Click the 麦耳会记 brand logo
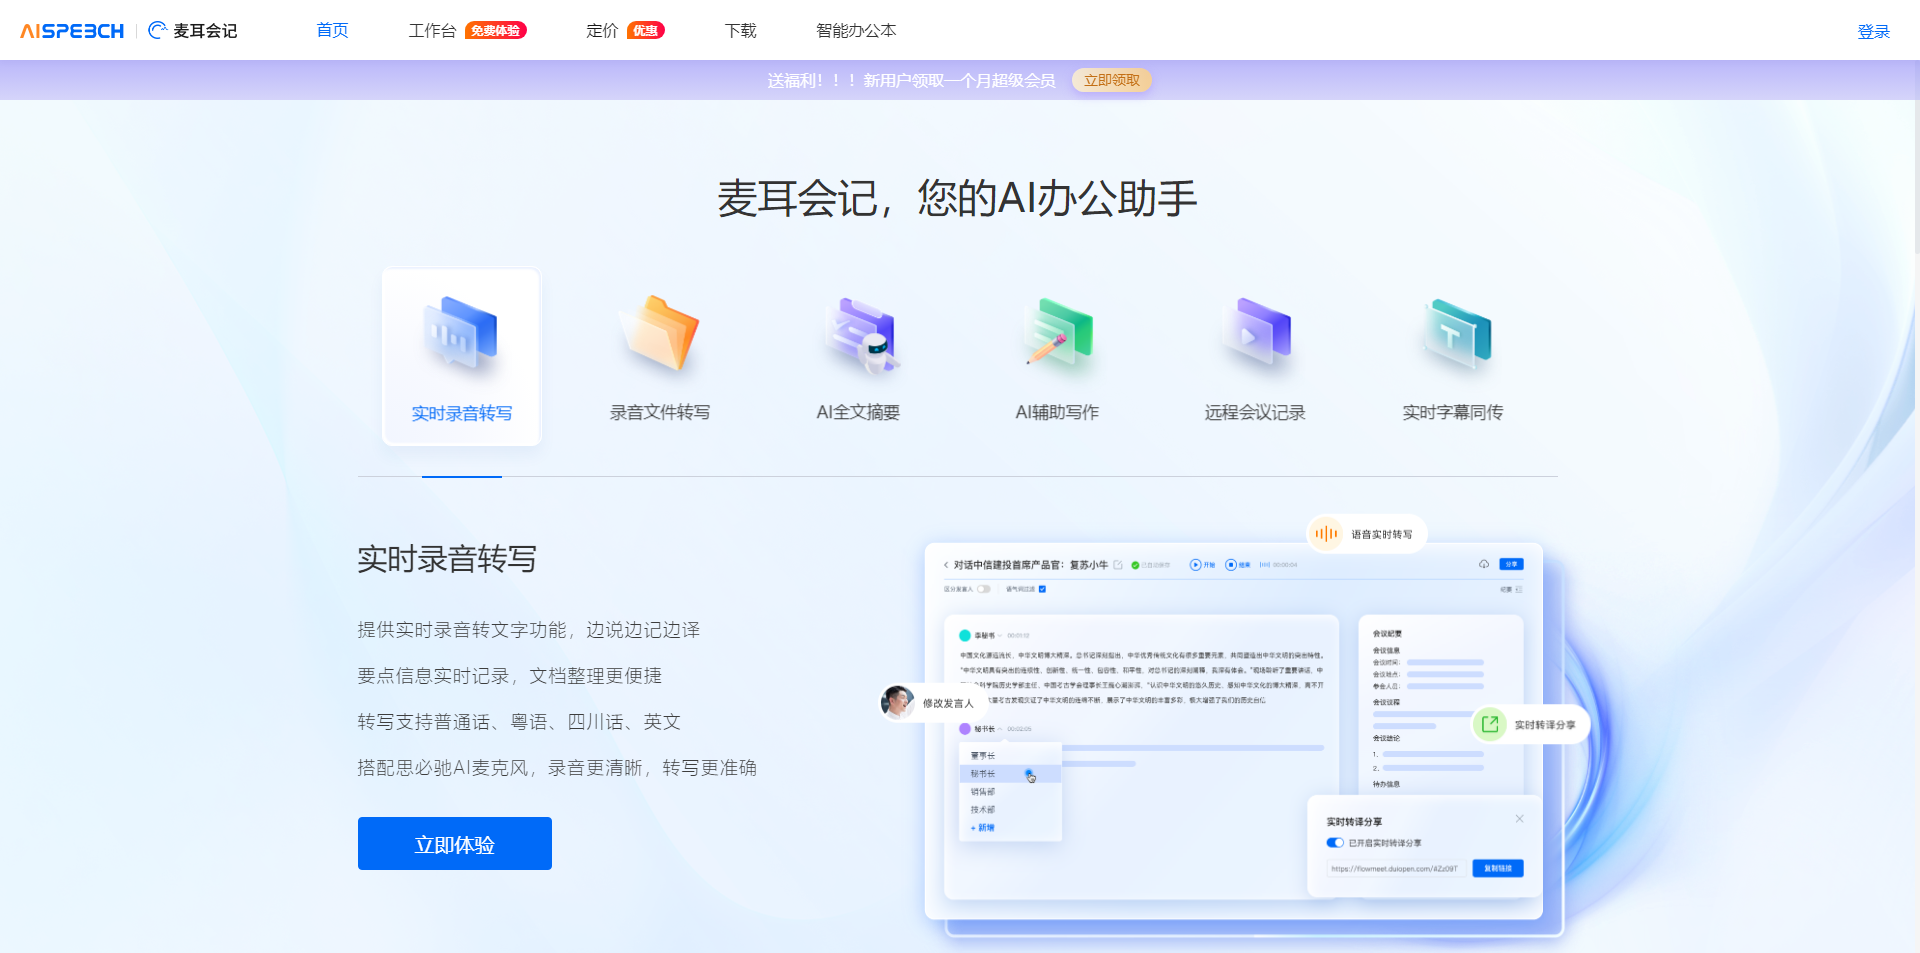The width and height of the screenshot is (1920, 953). point(193,31)
